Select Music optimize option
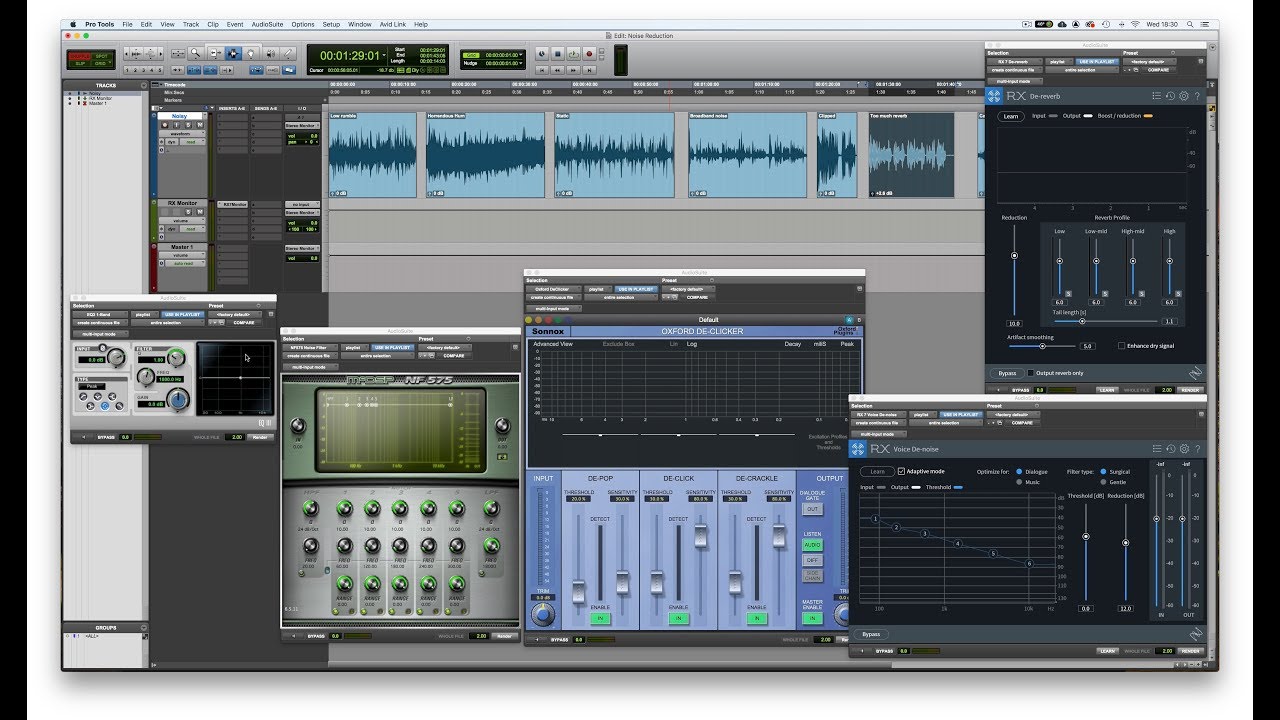The width and height of the screenshot is (1280, 720). [1019, 482]
